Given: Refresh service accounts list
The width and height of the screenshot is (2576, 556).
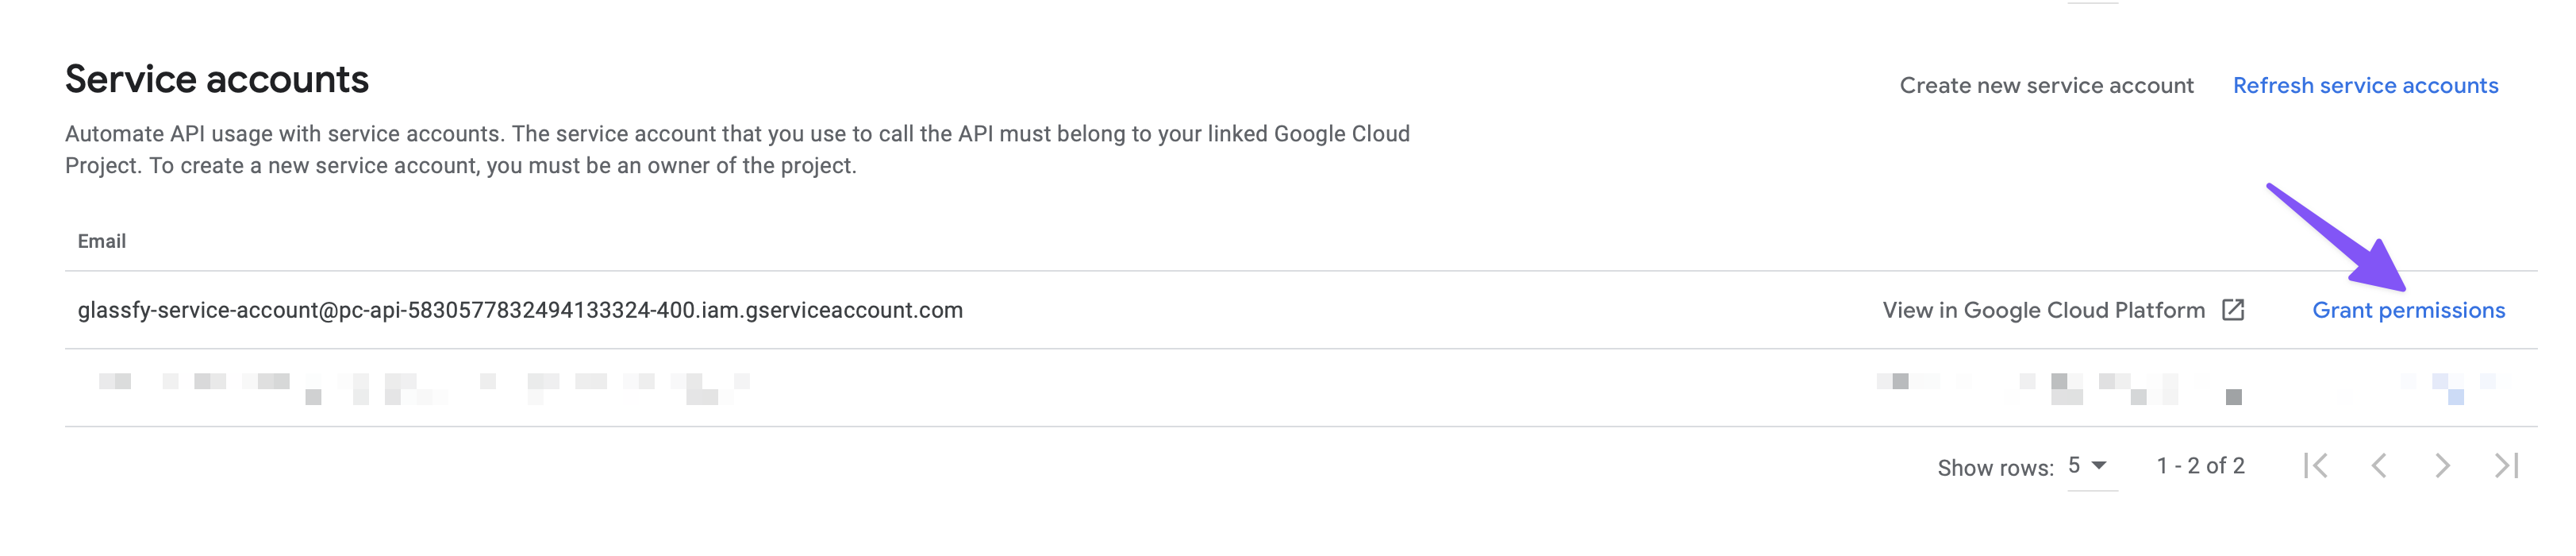Looking at the screenshot, I should click(2365, 86).
